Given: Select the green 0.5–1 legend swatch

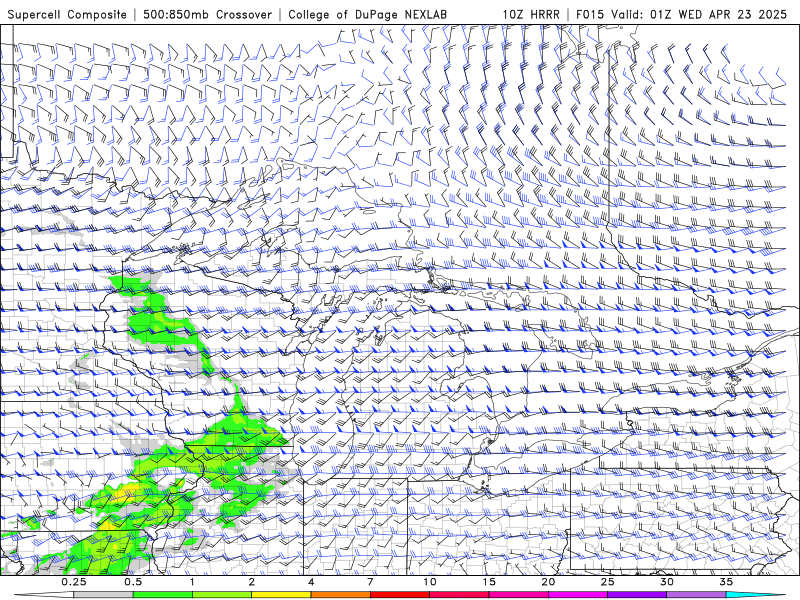Looking at the screenshot, I should (x=162, y=595).
